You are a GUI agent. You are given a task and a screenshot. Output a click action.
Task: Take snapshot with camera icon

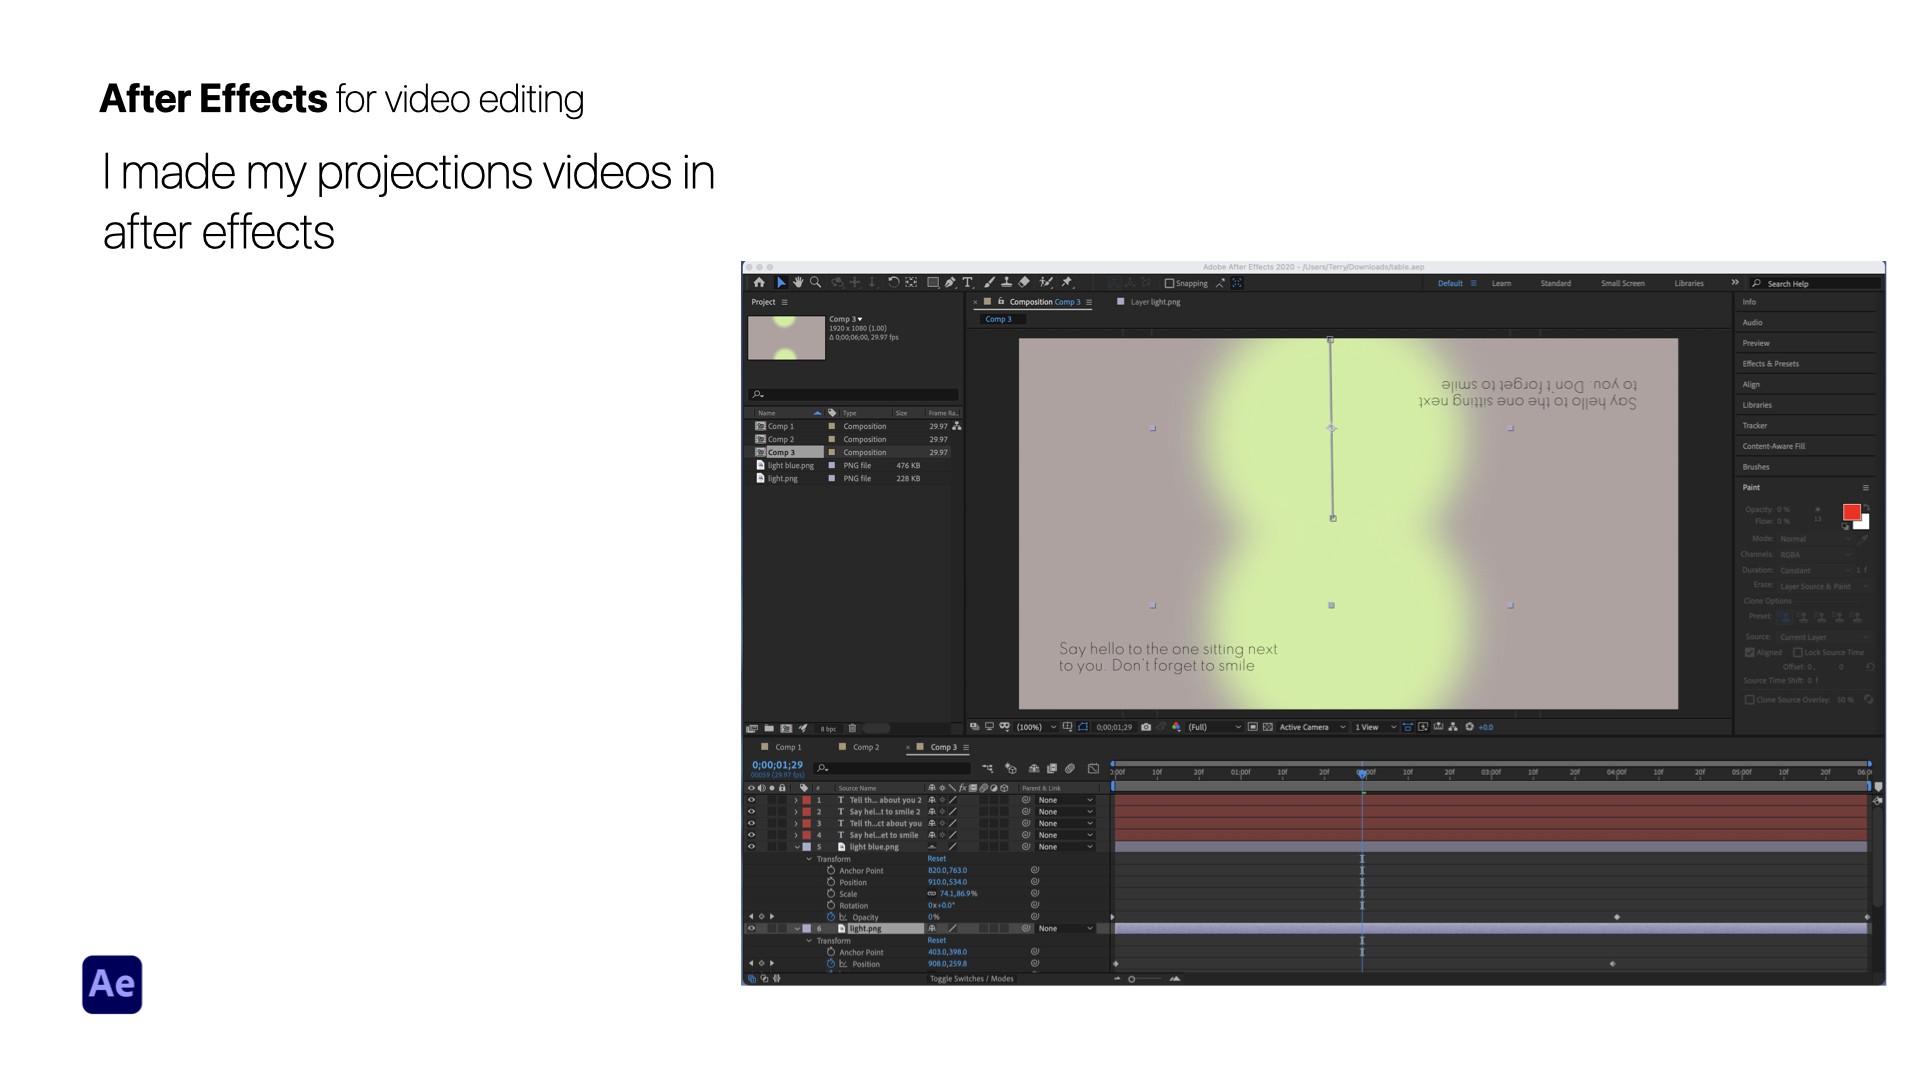(1146, 727)
